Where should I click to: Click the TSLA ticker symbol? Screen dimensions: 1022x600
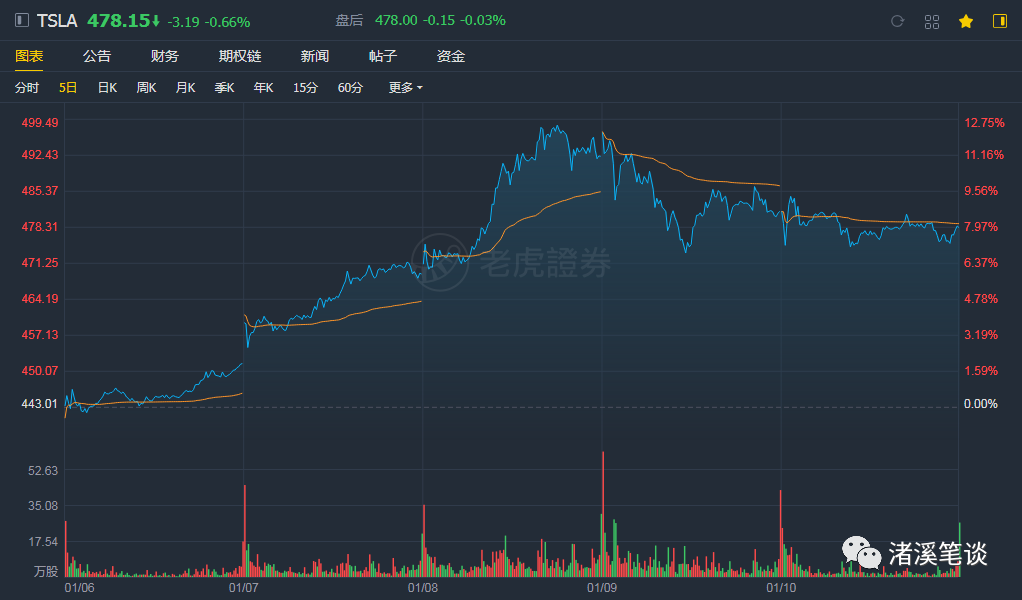[59, 21]
